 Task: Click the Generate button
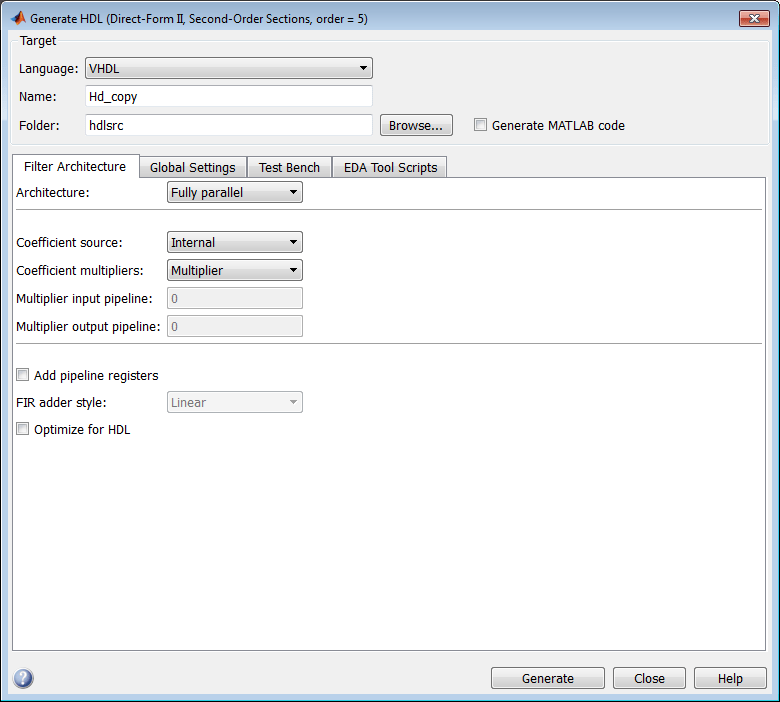[x=548, y=678]
